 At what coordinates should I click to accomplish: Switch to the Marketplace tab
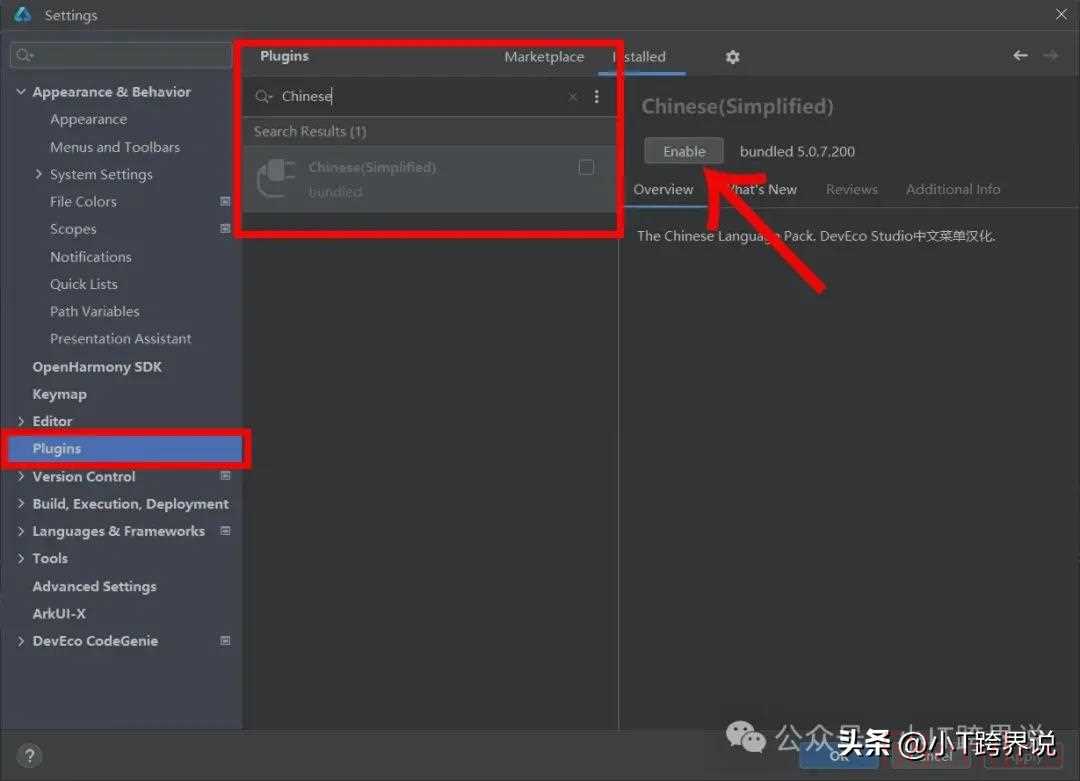(544, 56)
